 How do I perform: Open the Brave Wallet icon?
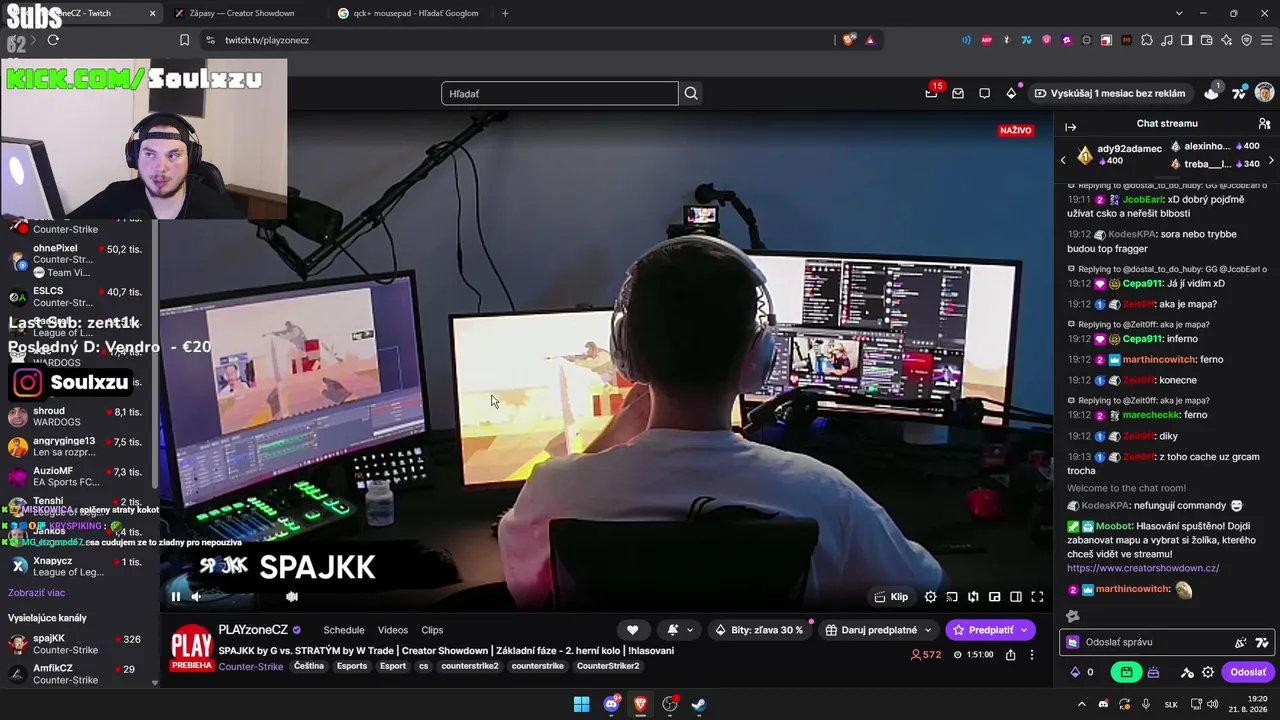pos(1207,40)
